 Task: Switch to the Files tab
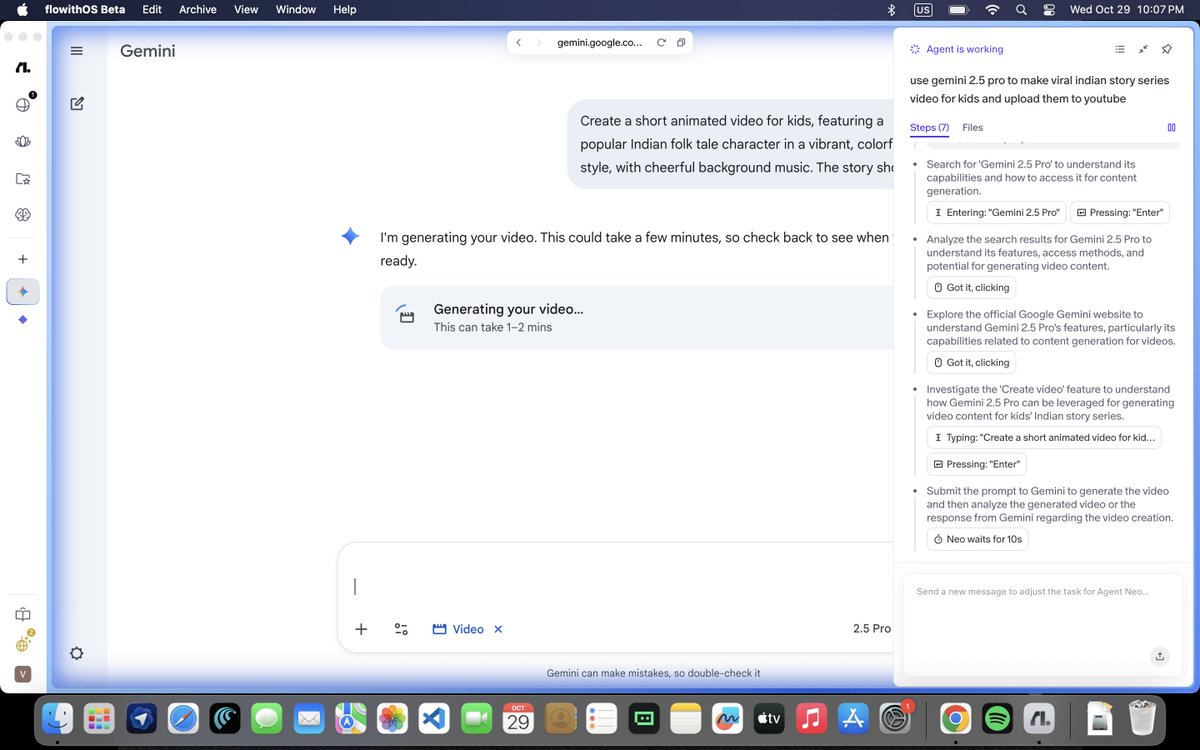(x=973, y=128)
